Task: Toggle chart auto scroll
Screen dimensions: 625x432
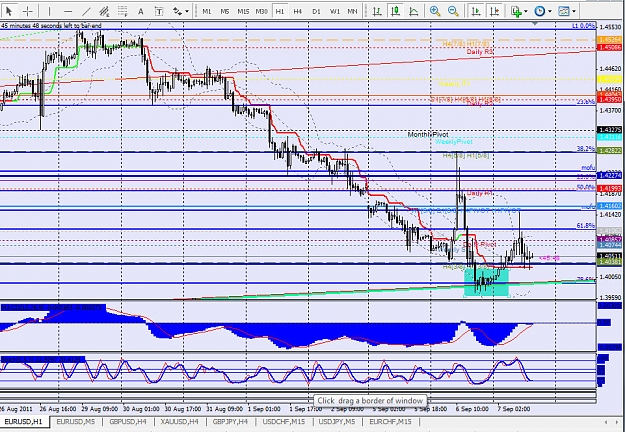Action: tap(476, 11)
